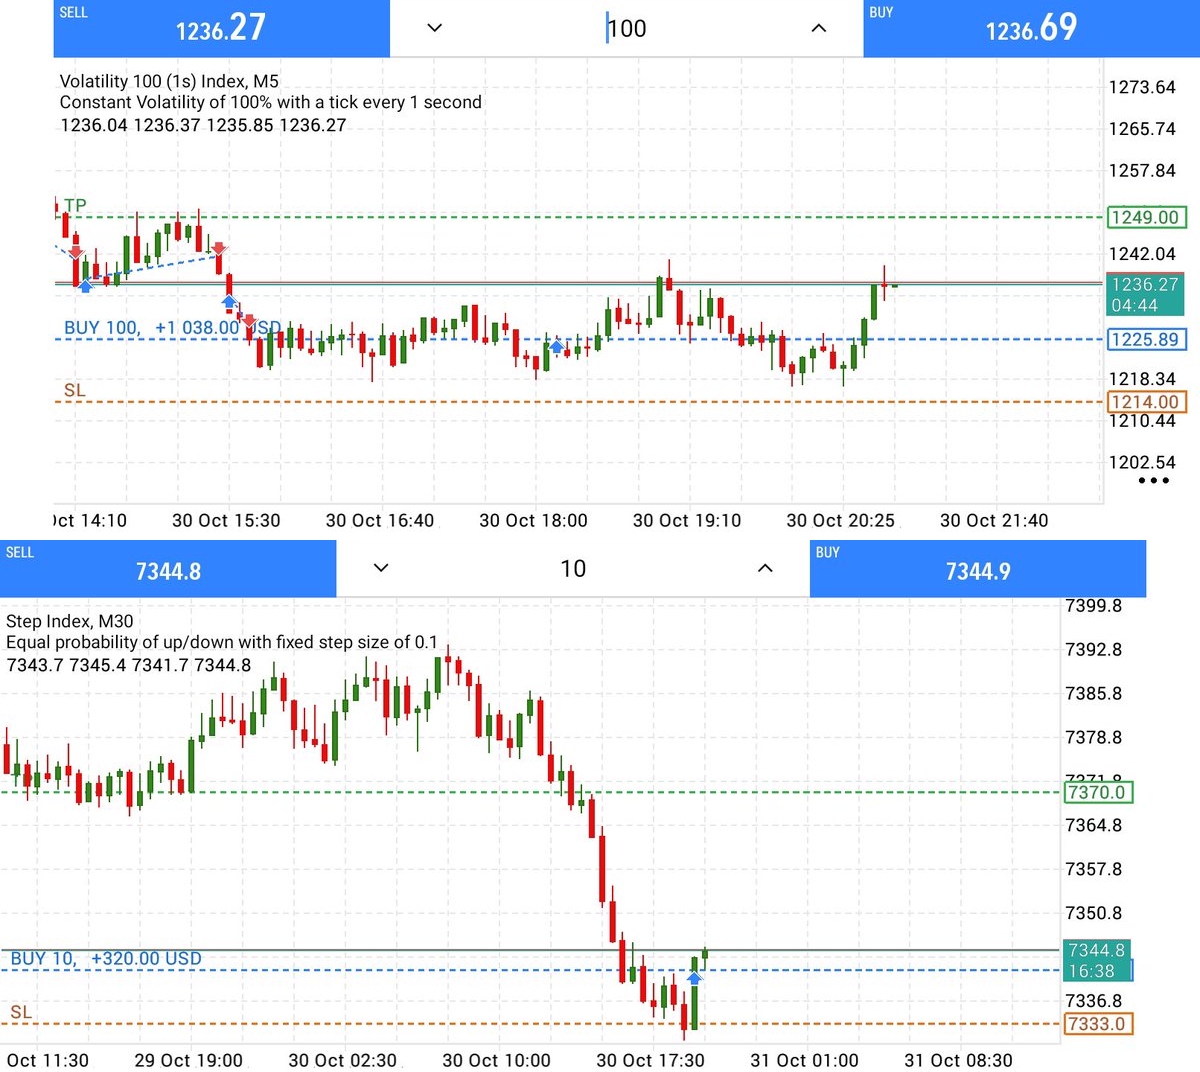1200x1072 pixels.
Task: Focus the volume field showing 10
Action: [573, 569]
